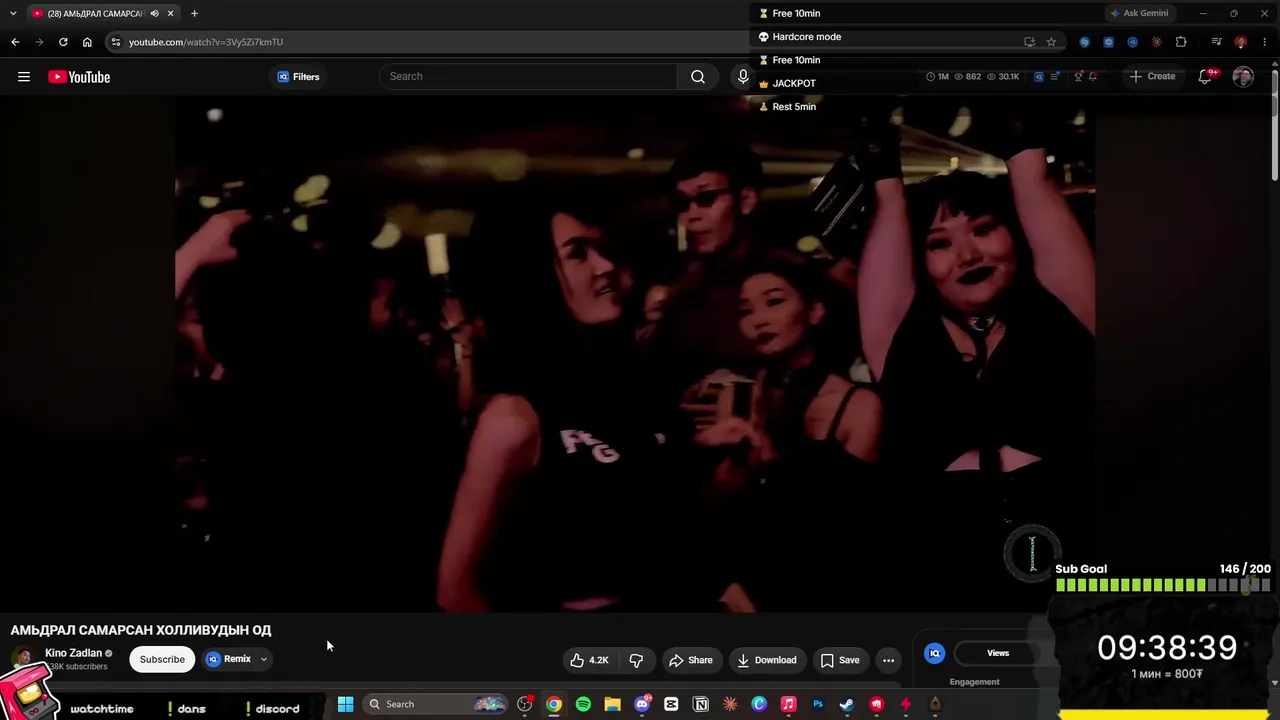The width and height of the screenshot is (1280, 720).
Task: Choose the JACKPOT entry
Action: [x=787, y=83]
